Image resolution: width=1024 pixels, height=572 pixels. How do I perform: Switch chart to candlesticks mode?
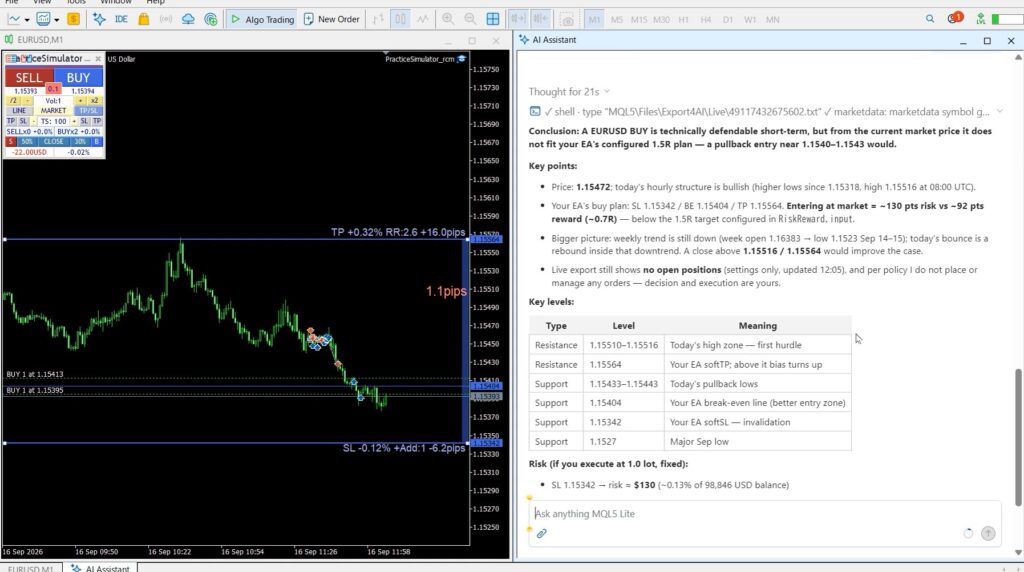point(400,19)
